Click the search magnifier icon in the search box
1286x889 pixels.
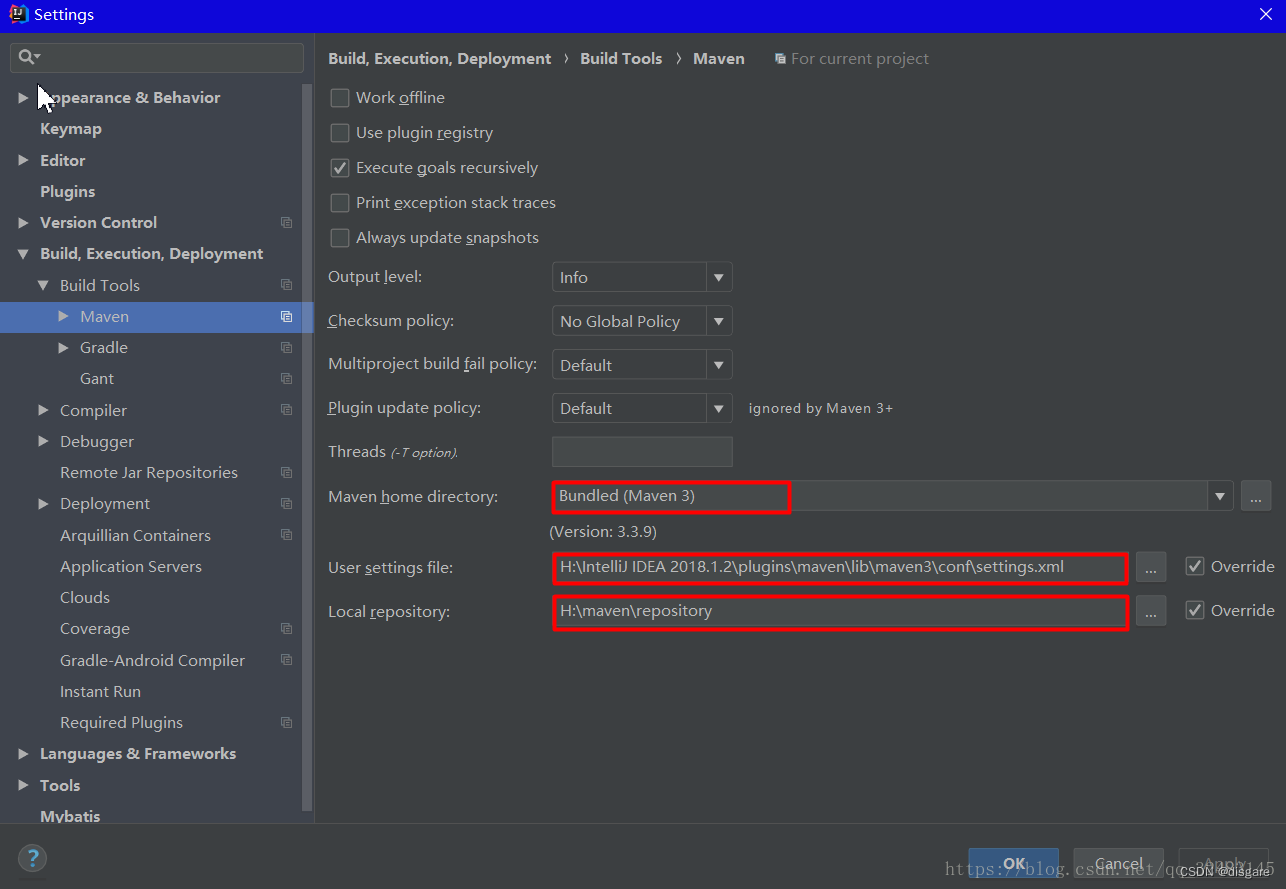coord(27,57)
